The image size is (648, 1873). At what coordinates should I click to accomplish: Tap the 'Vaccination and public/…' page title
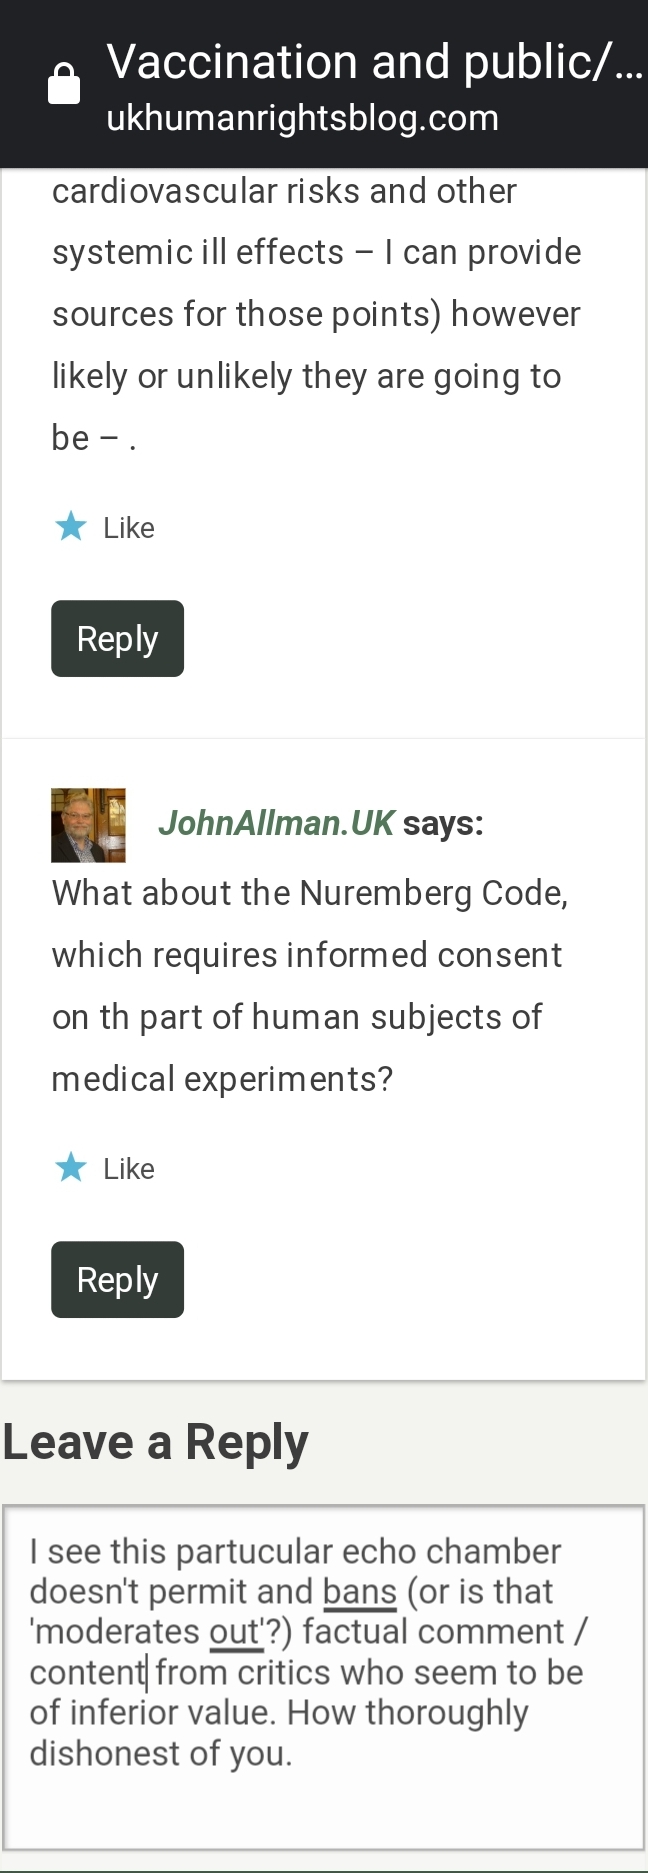pos(374,62)
